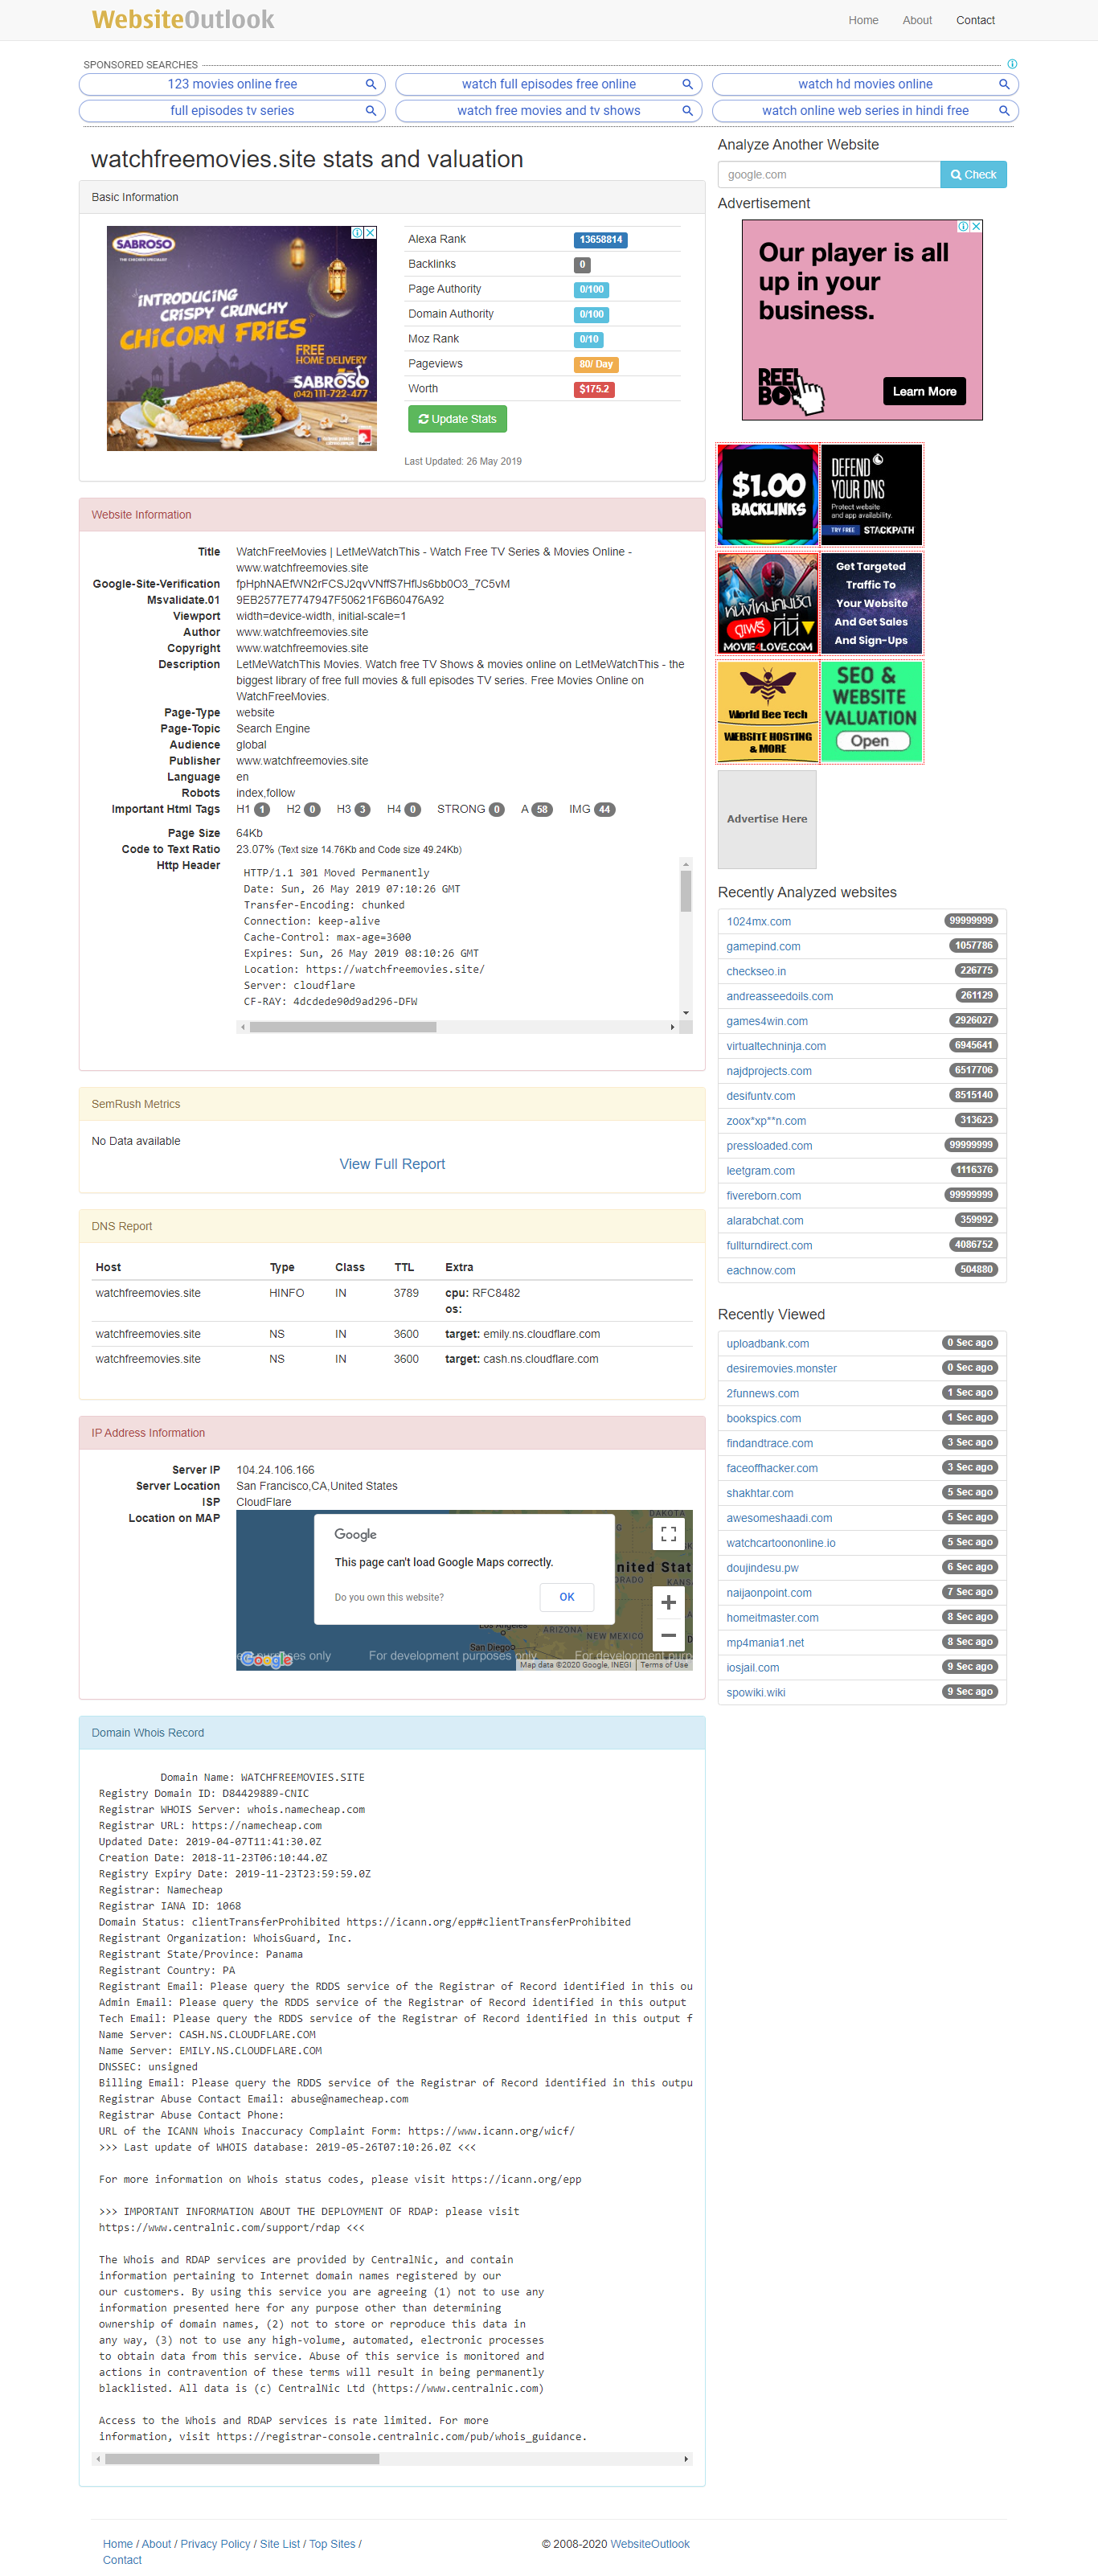
Task: Open watchcartoononline.io recently viewed link
Action: coord(781,1543)
